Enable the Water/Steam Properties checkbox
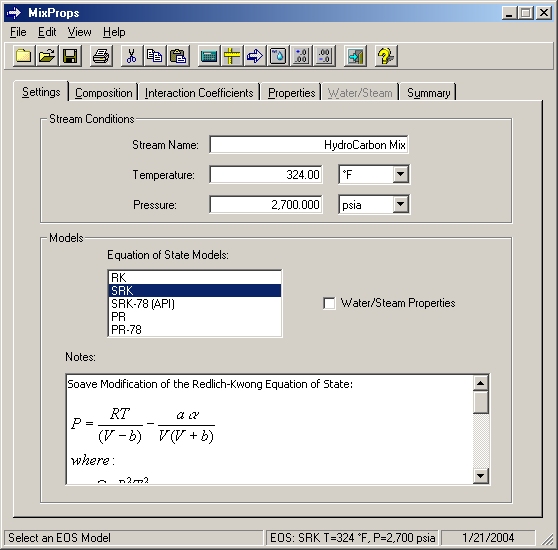Viewport: 558px width, 550px height. [x=329, y=303]
